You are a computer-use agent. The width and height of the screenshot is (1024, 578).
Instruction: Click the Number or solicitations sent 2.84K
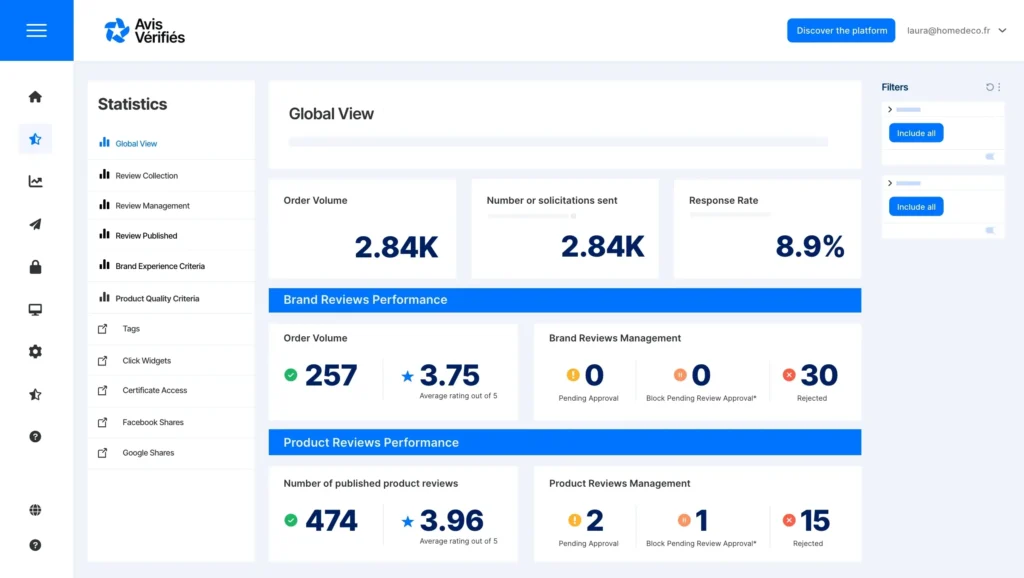[603, 247]
